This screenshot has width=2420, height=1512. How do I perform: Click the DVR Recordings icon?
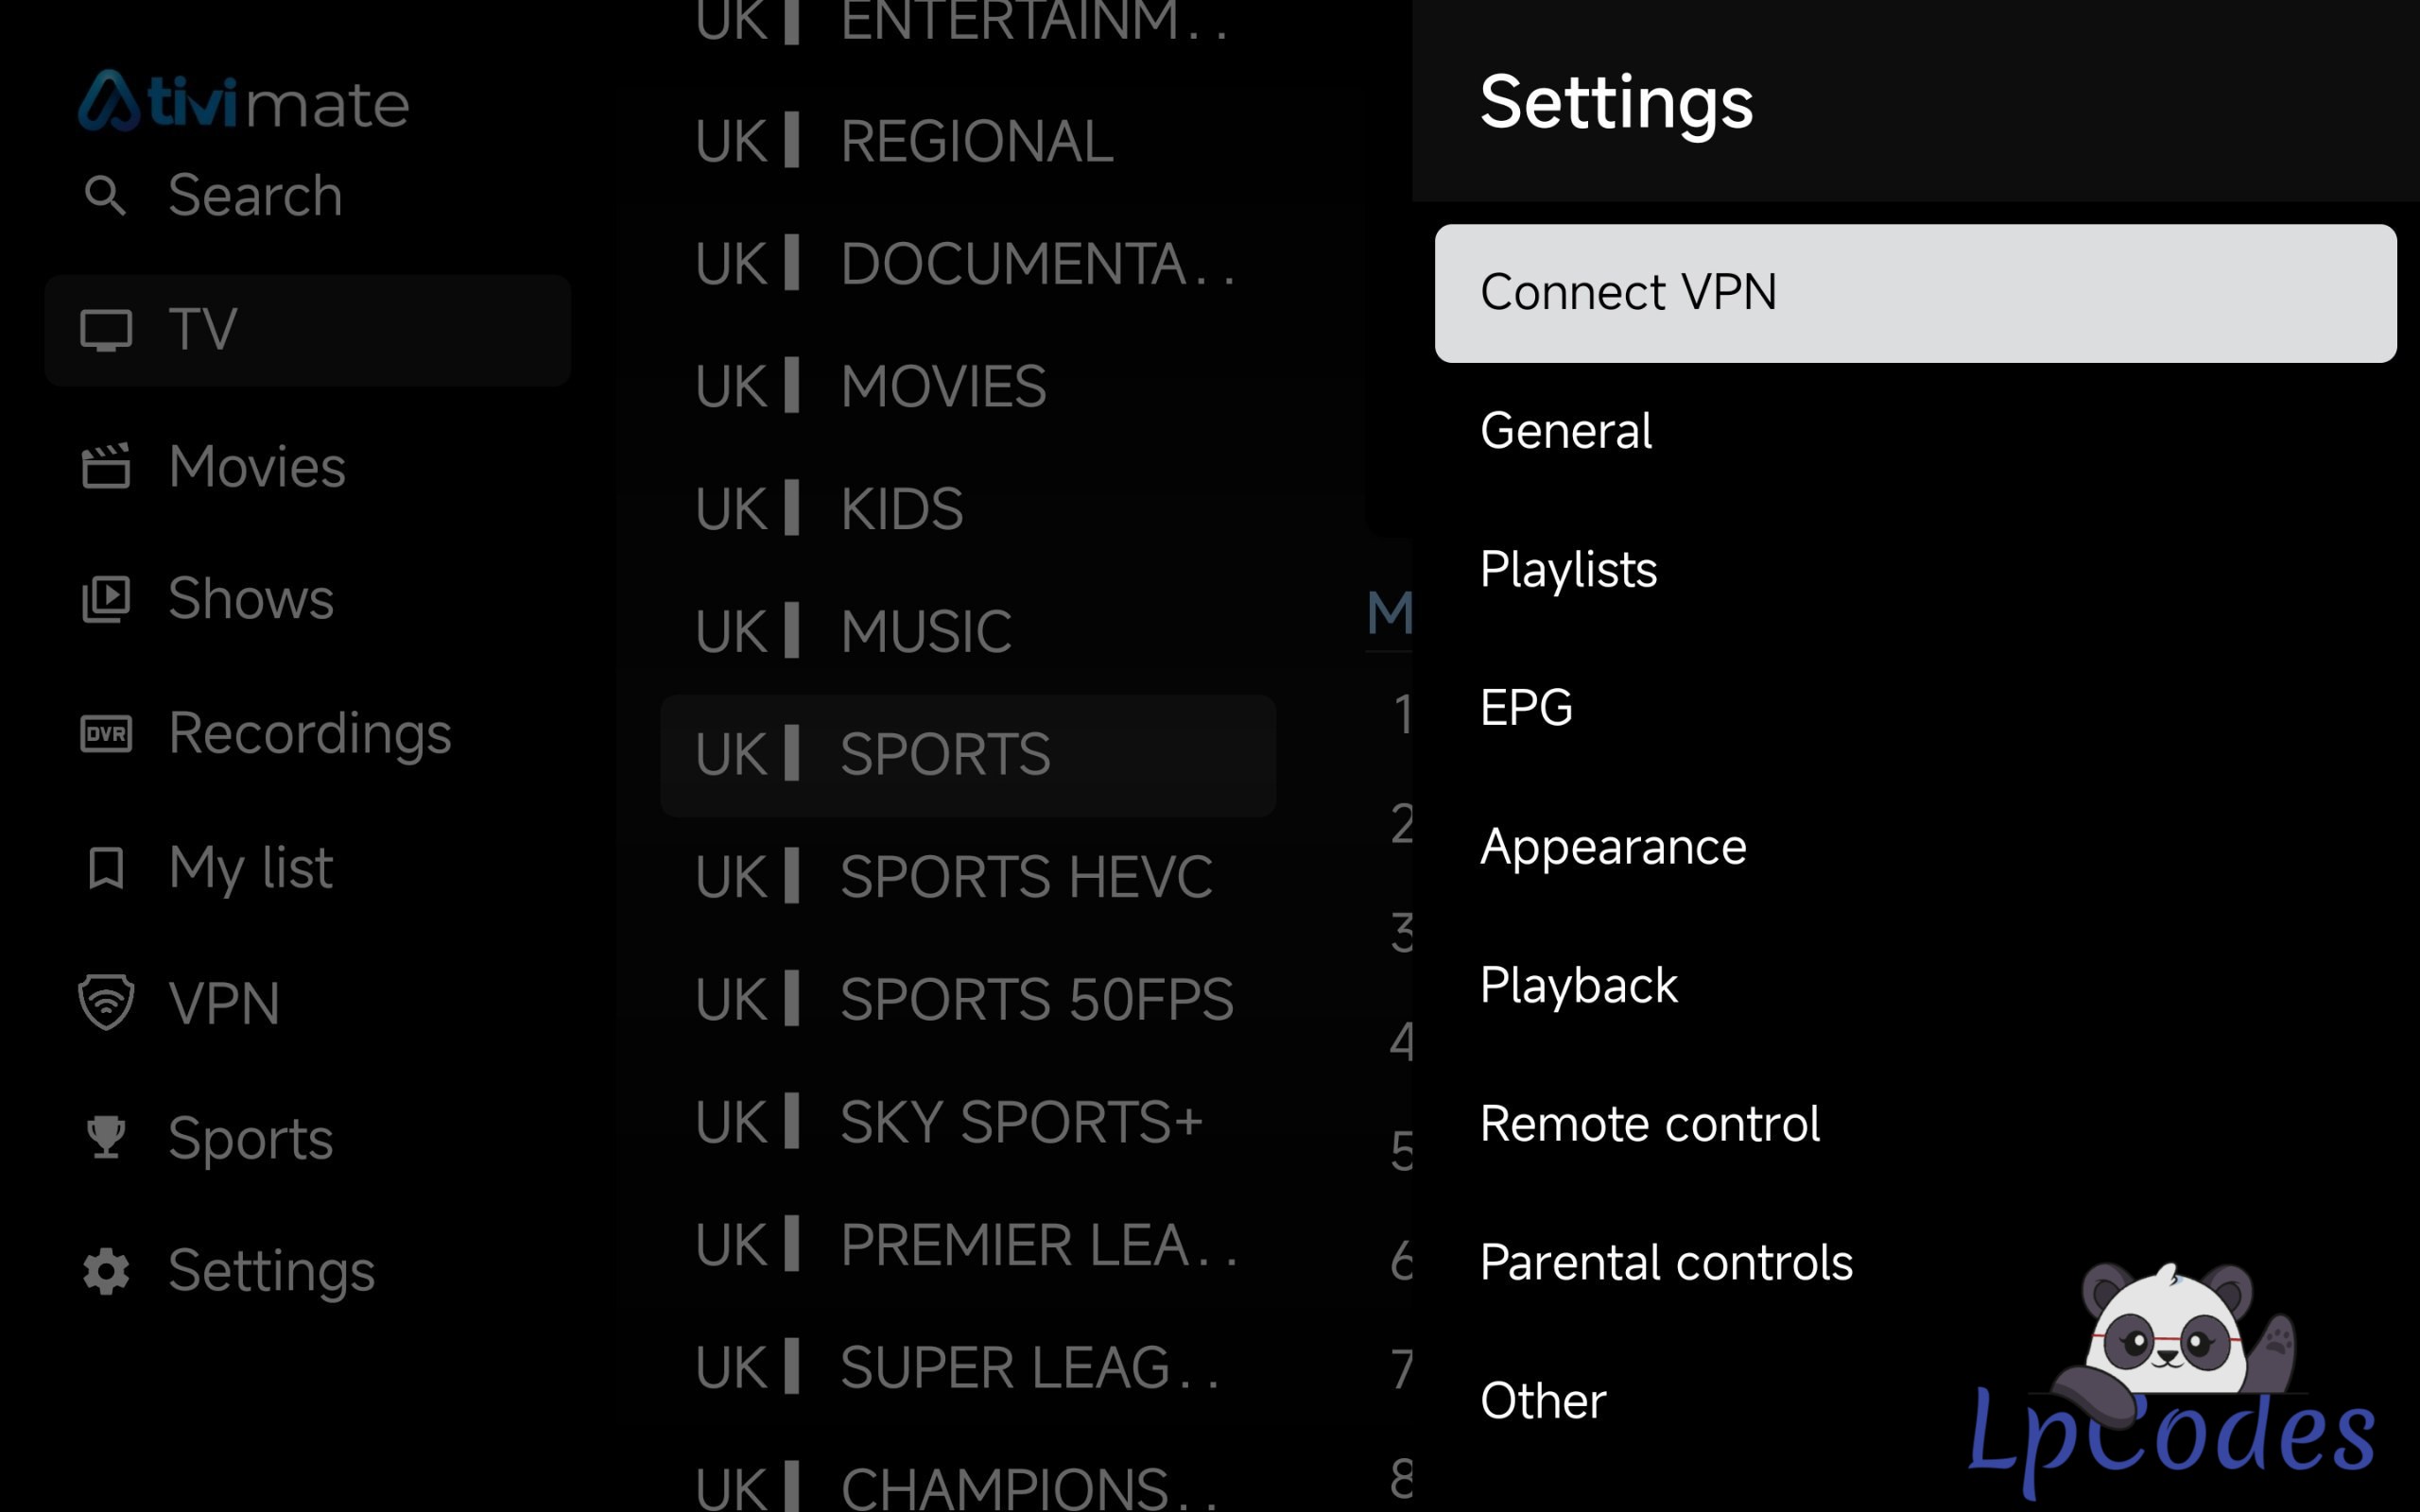(106, 734)
